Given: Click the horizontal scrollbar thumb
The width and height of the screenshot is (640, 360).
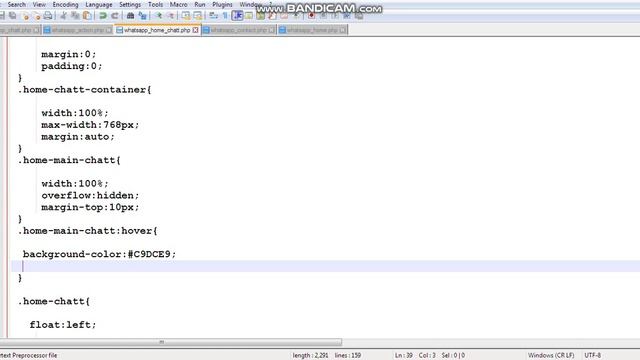Looking at the screenshot, I should coord(171,342).
